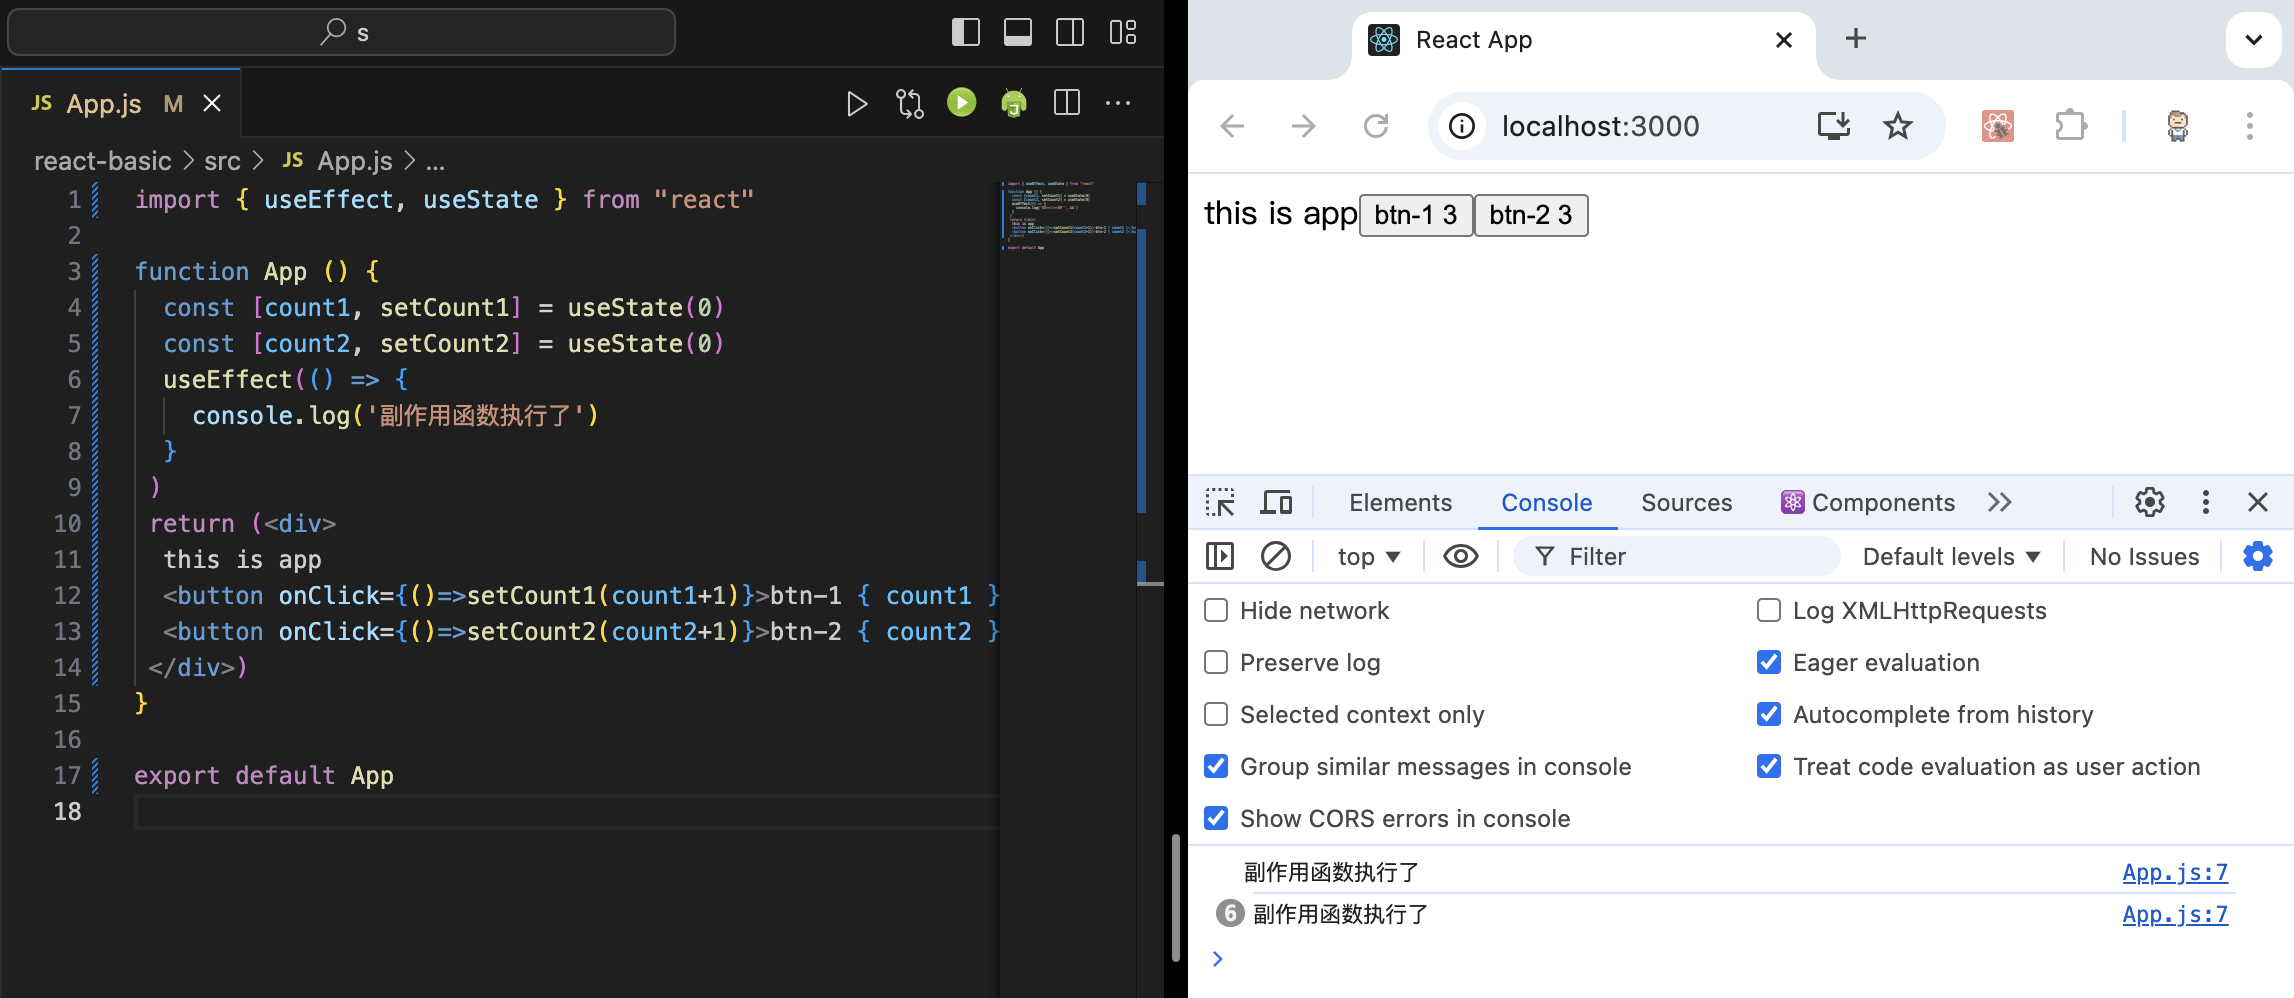The width and height of the screenshot is (2294, 998).
Task: Clear console with the clear icon
Action: point(1275,556)
